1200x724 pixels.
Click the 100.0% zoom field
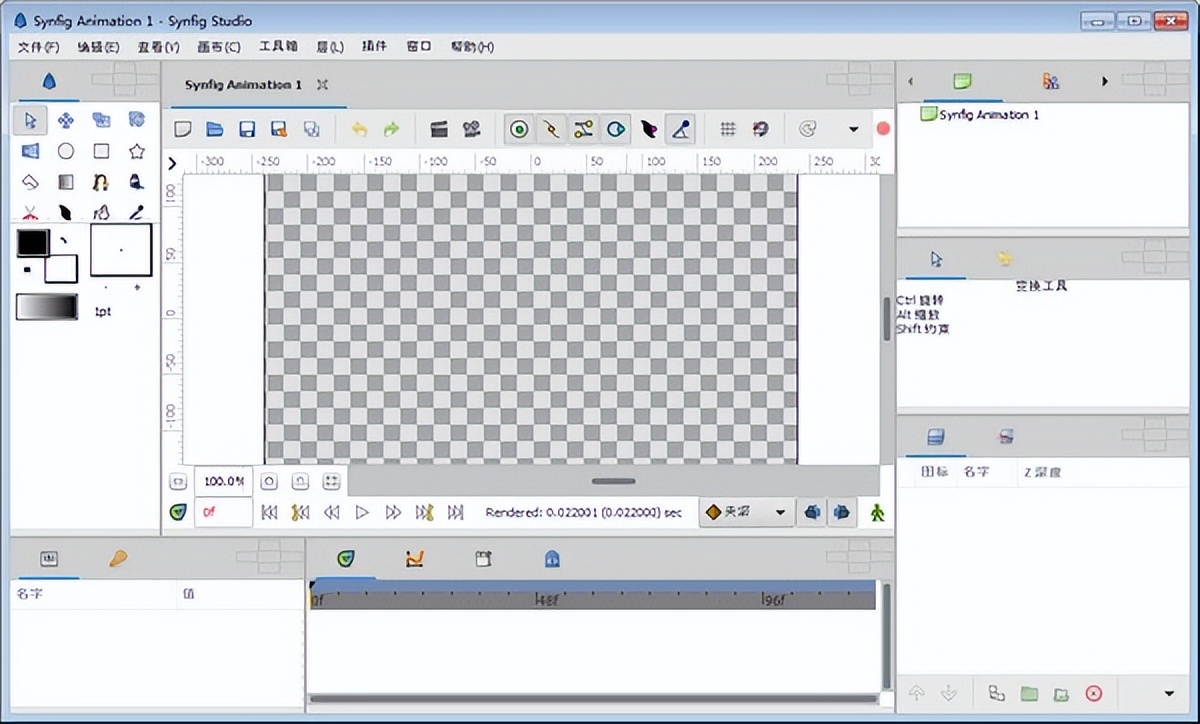[x=223, y=481]
